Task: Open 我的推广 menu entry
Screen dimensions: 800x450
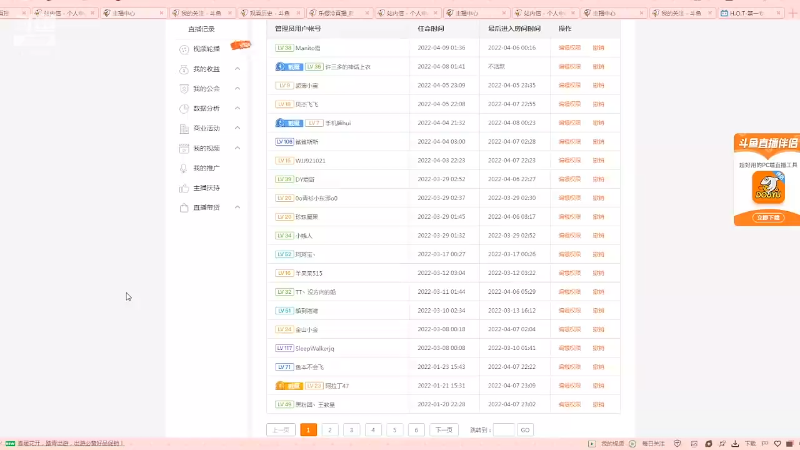Action: [x=206, y=168]
